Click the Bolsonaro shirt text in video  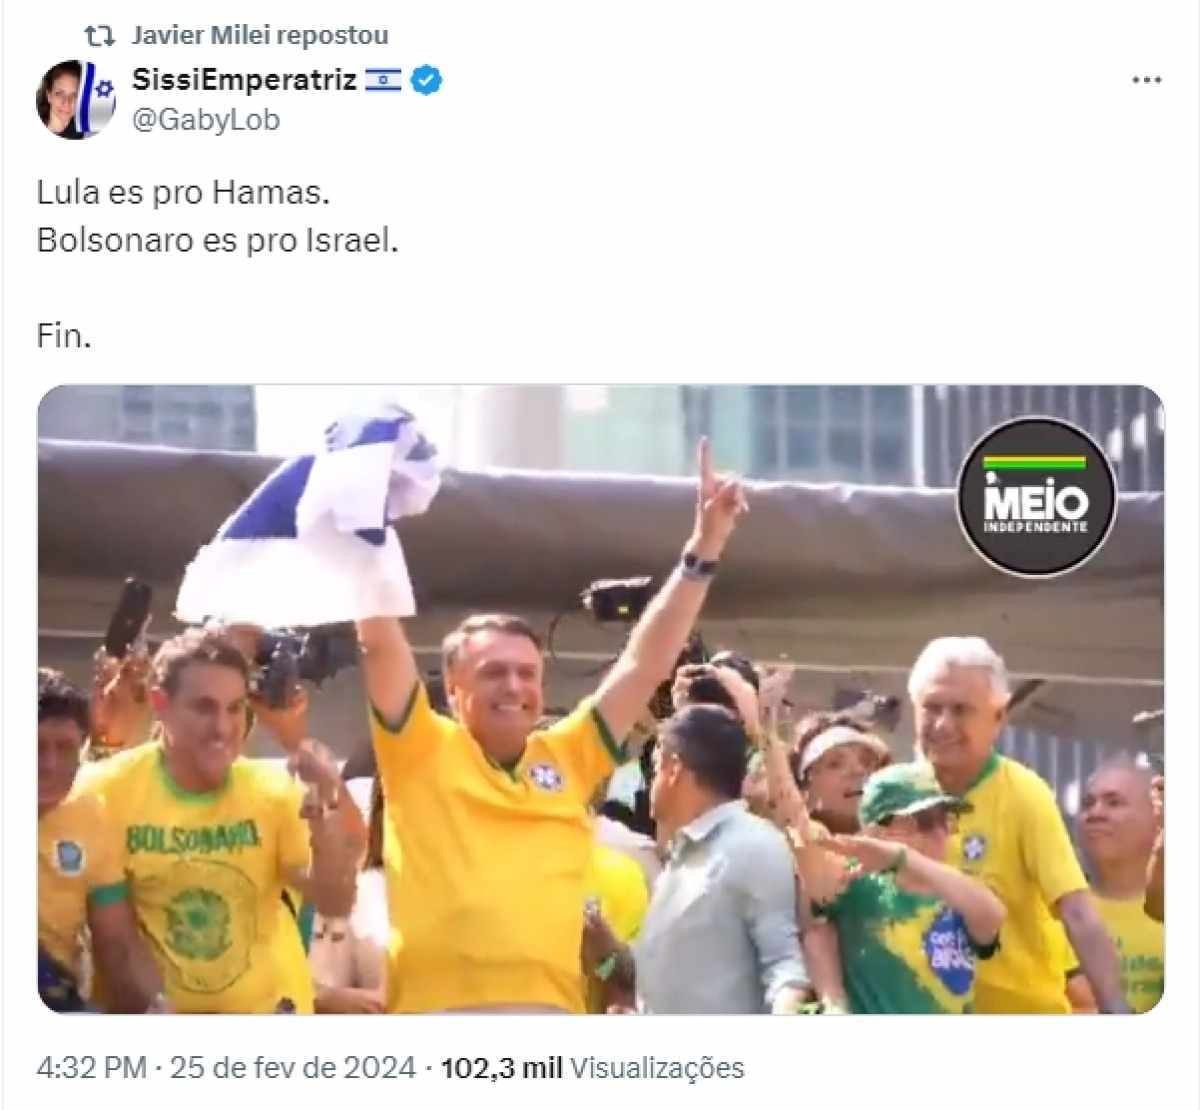coord(193,837)
